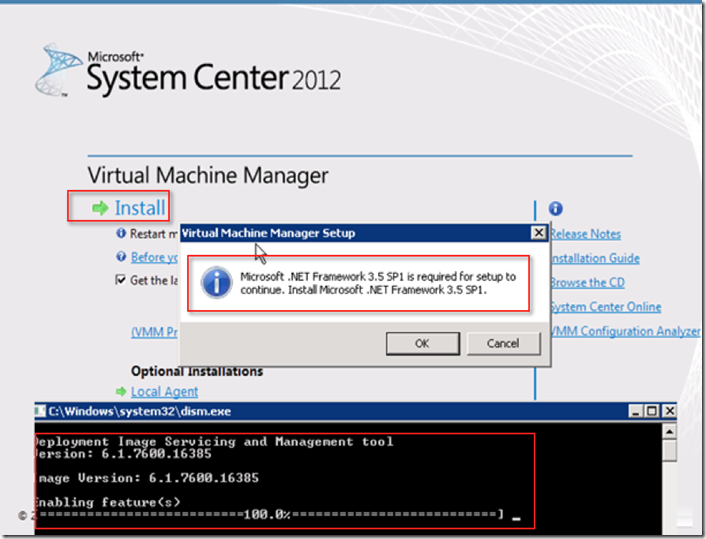Open the VMM Configuration Analyzer link
Viewport: 706px width, 539px height.
tap(626, 331)
